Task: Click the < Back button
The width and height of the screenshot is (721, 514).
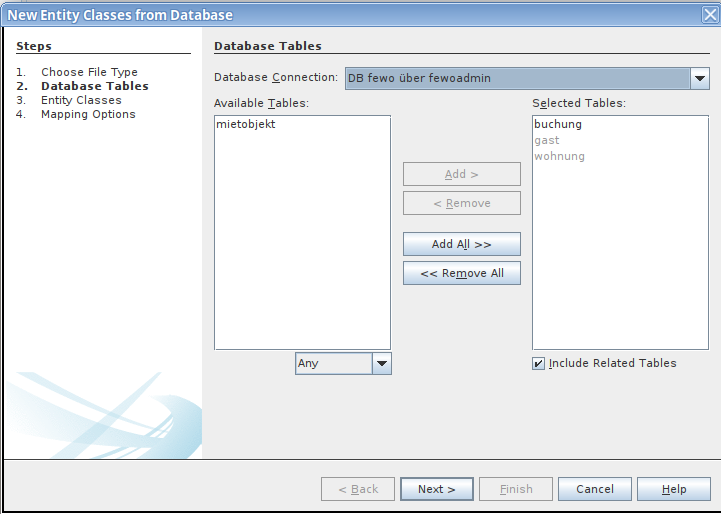Action: click(x=358, y=489)
